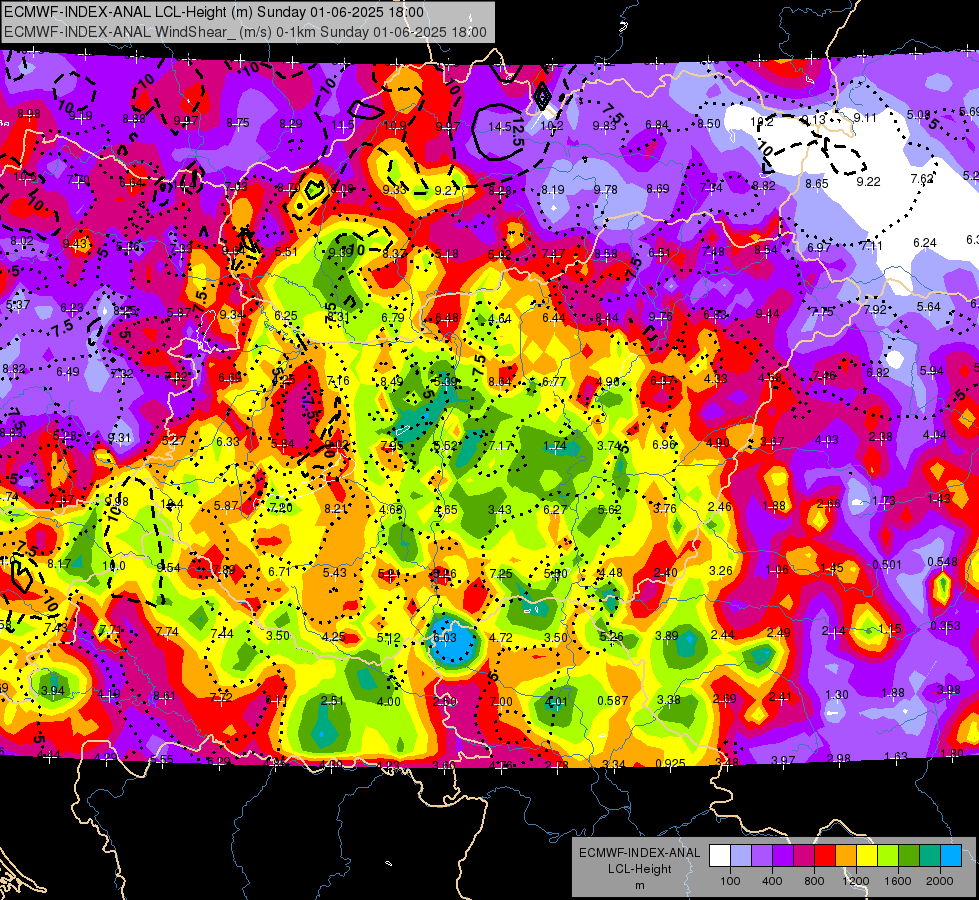Click the legend tick label 400
Screen dimensions: 979x900
772,881
